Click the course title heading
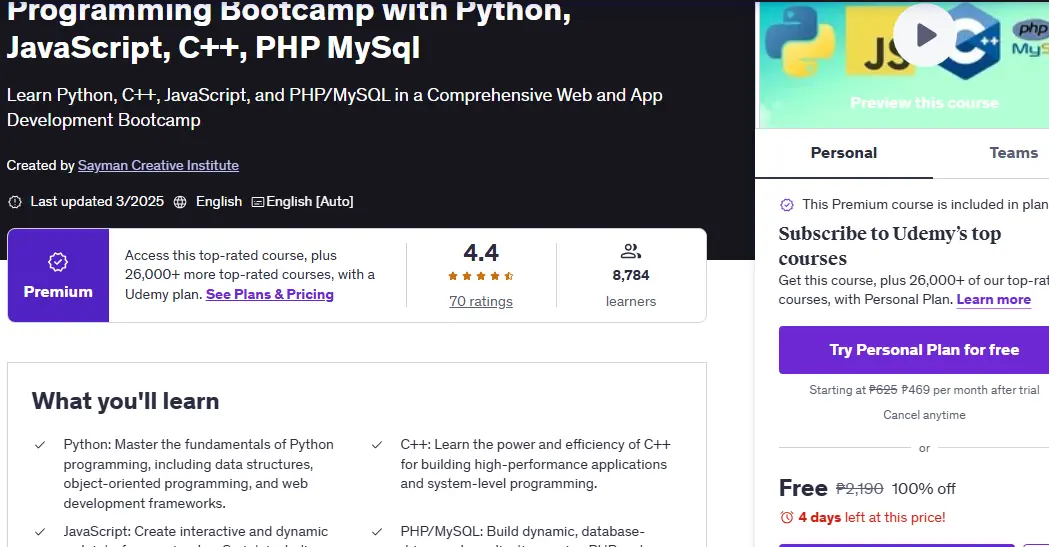Image resolution: width=1049 pixels, height=547 pixels. pyautogui.click(x=288, y=32)
